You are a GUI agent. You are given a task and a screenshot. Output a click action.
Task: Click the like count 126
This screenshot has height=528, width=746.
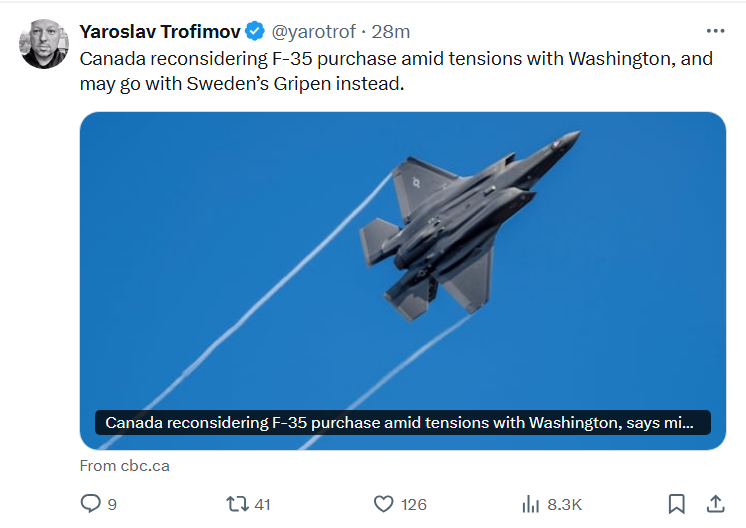[x=413, y=504]
